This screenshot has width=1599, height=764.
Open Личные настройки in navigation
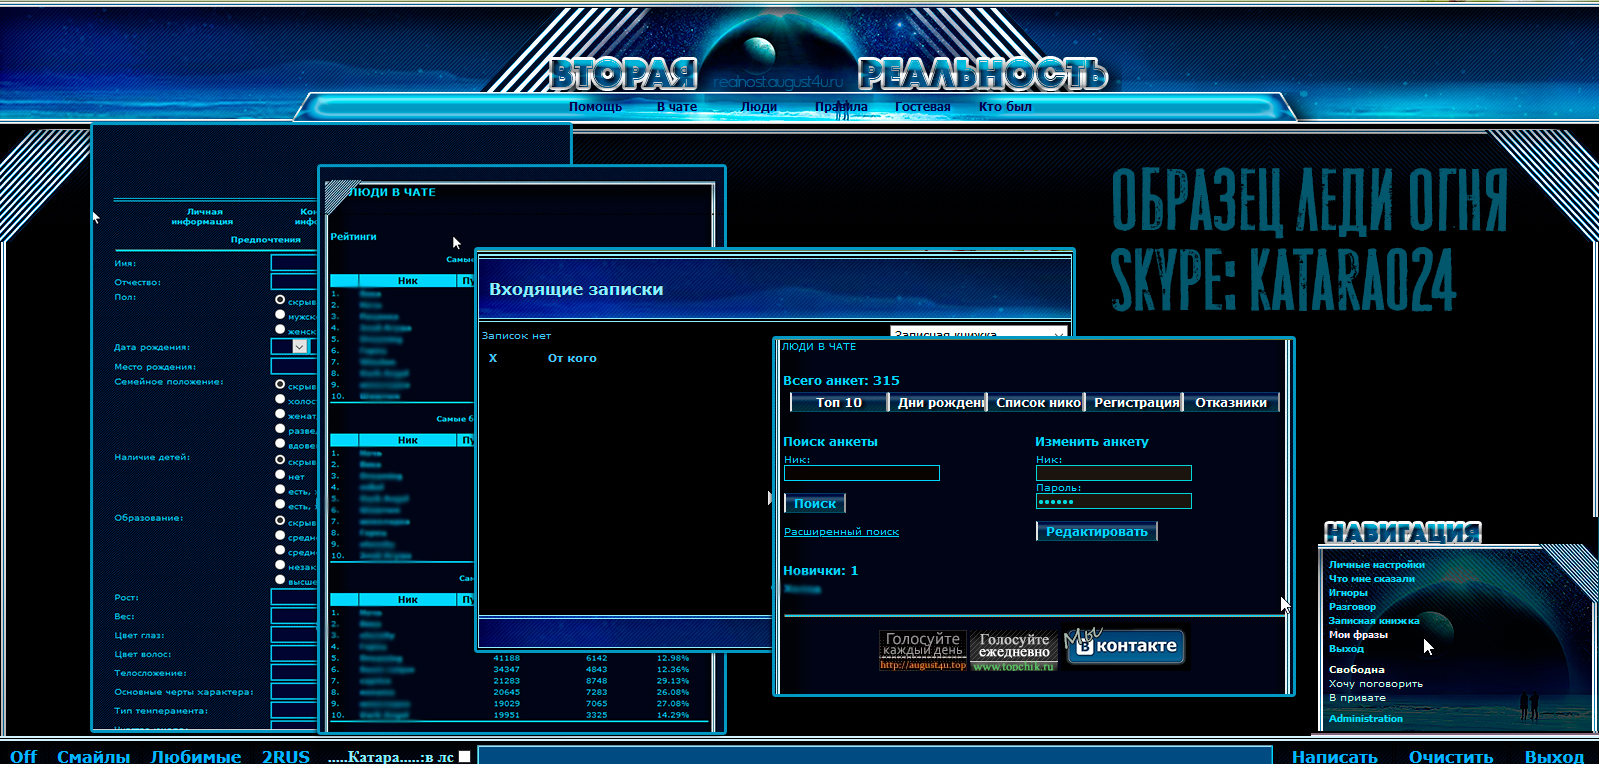point(1376,565)
